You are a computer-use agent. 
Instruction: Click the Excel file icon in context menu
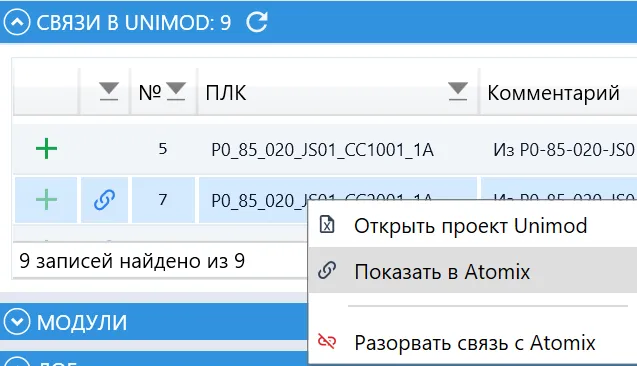327,225
